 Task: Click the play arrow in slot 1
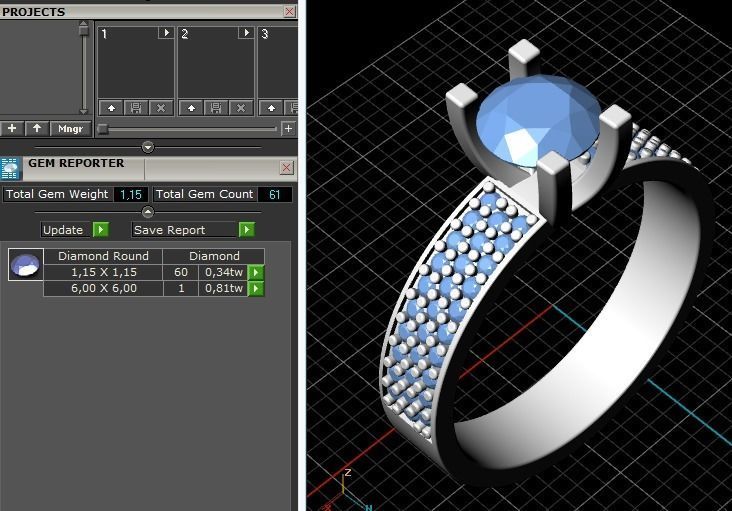pyautogui.click(x=166, y=33)
